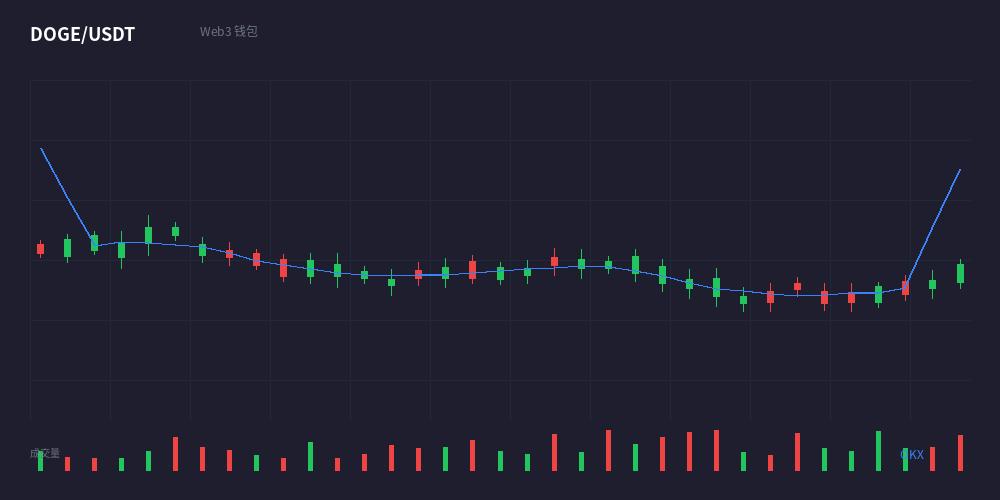Select the leftmost green volume bar
Viewport: 1000px width, 500px height.
tap(41, 462)
